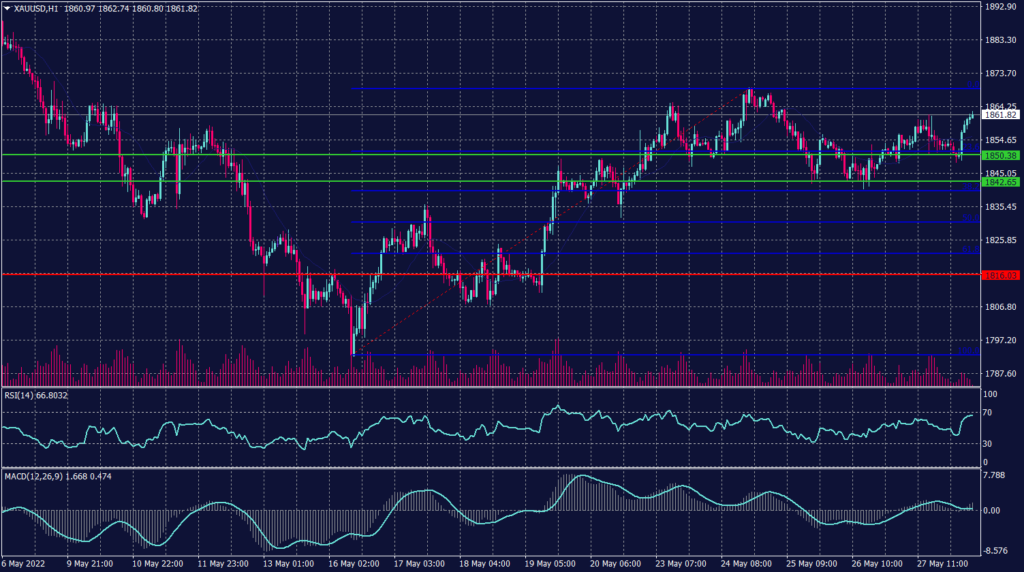Click the Fibonacci 100.0 level label
The width and height of the screenshot is (1024, 572).
968,351
